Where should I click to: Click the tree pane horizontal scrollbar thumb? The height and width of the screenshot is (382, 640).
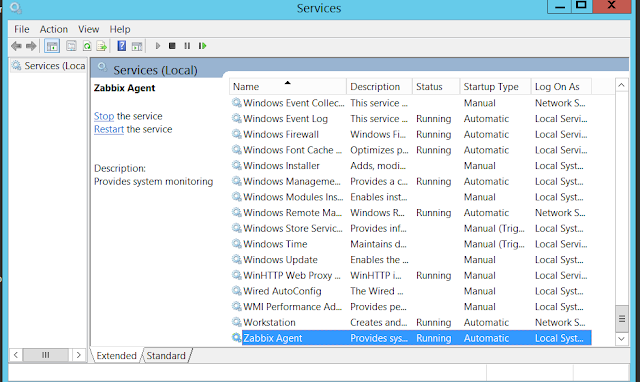[x=45, y=355]
